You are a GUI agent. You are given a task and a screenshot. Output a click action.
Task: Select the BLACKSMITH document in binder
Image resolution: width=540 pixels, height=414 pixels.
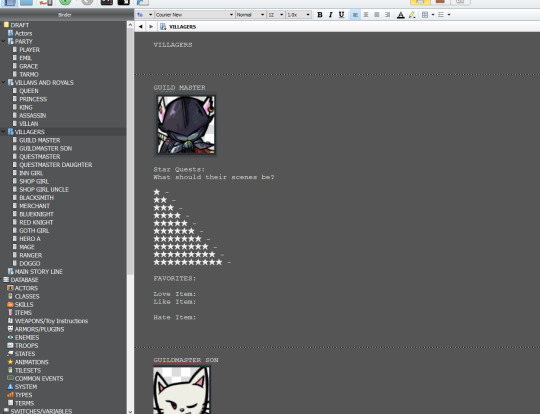[x=36, y=198]
